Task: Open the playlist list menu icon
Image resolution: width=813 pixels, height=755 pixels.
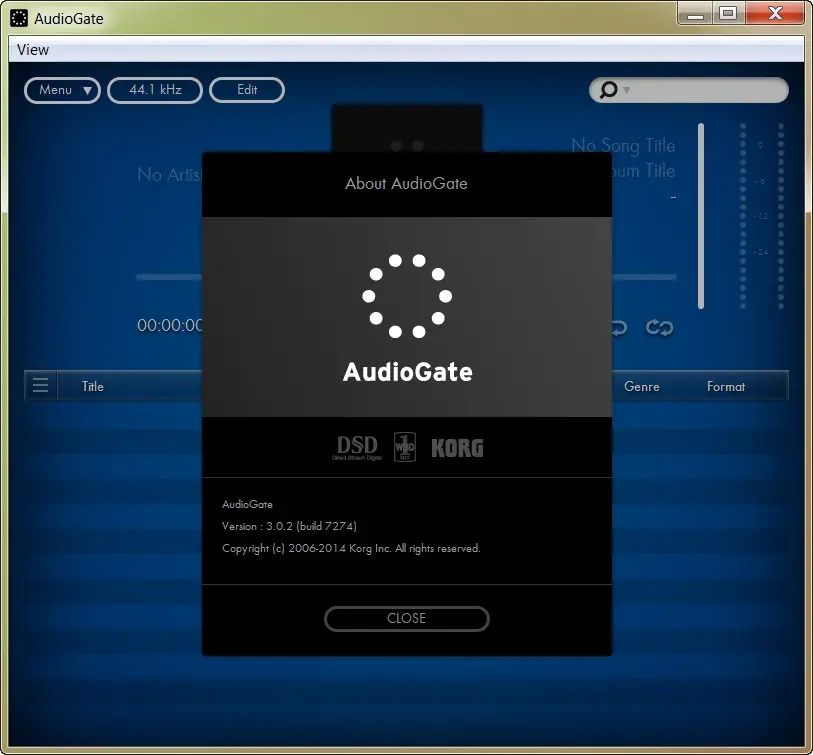Action: [x=40, y=385]
